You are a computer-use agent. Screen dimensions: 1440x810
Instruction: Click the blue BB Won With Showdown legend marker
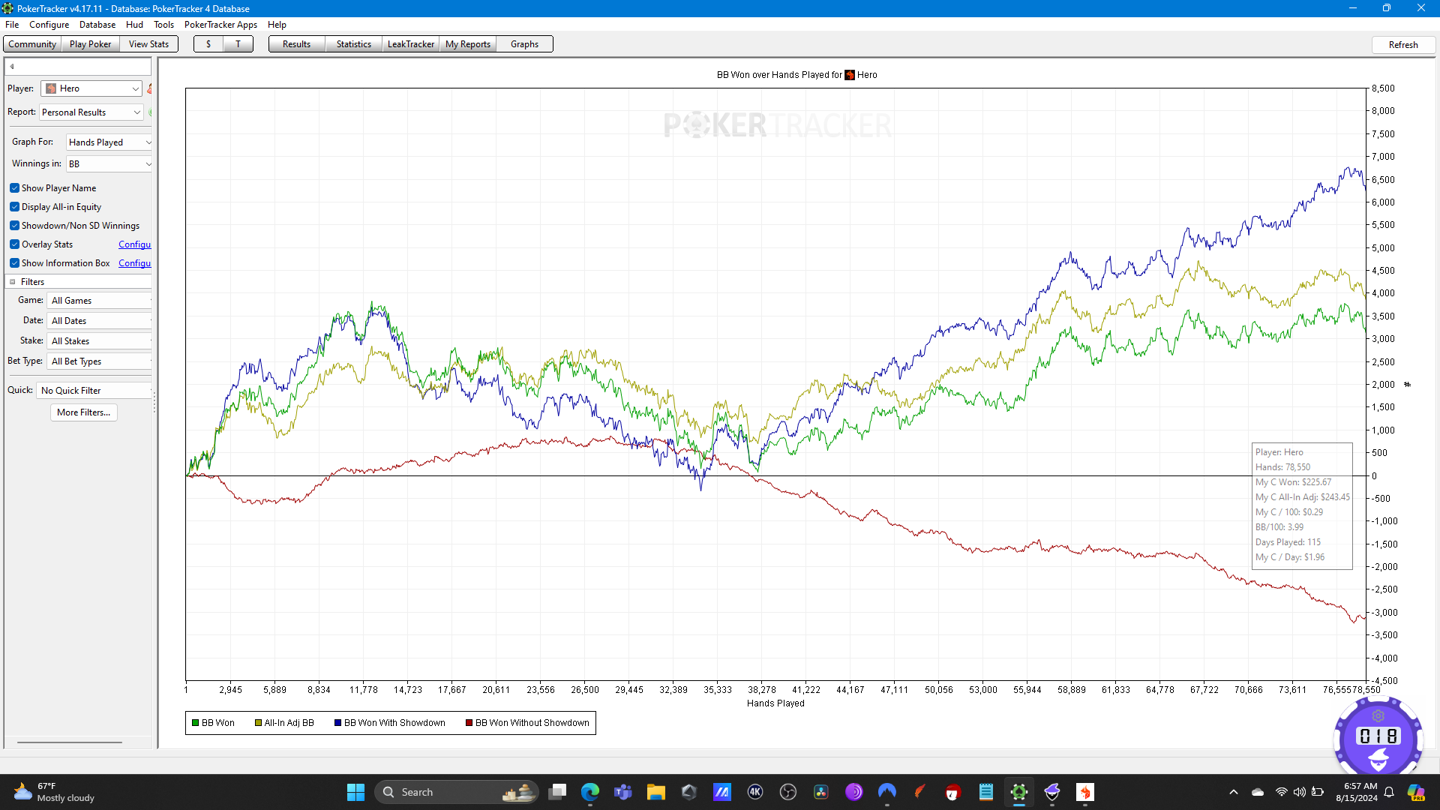coord(338,723)
